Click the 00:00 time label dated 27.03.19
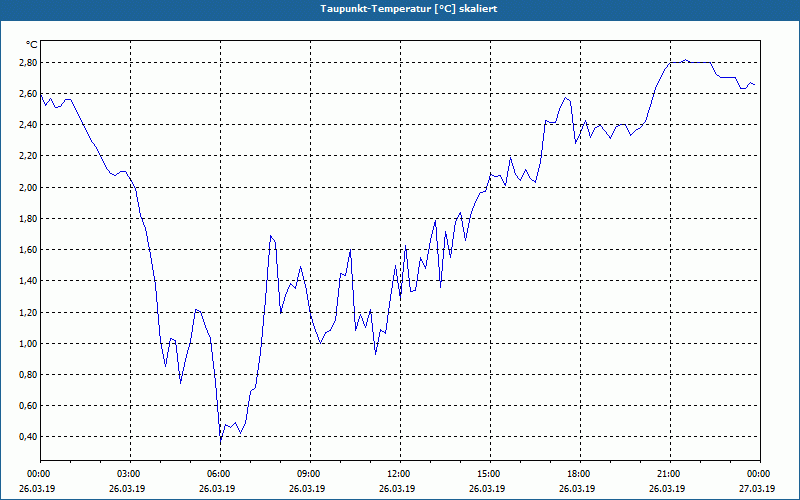The height and width of the screenshot is (500, 800). coord(759,474)
